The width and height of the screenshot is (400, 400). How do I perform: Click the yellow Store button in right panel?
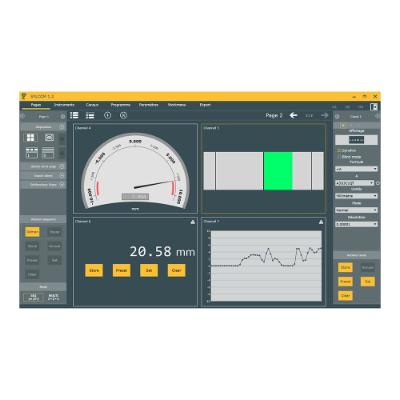pyautogui.click(x=345, y=267)
